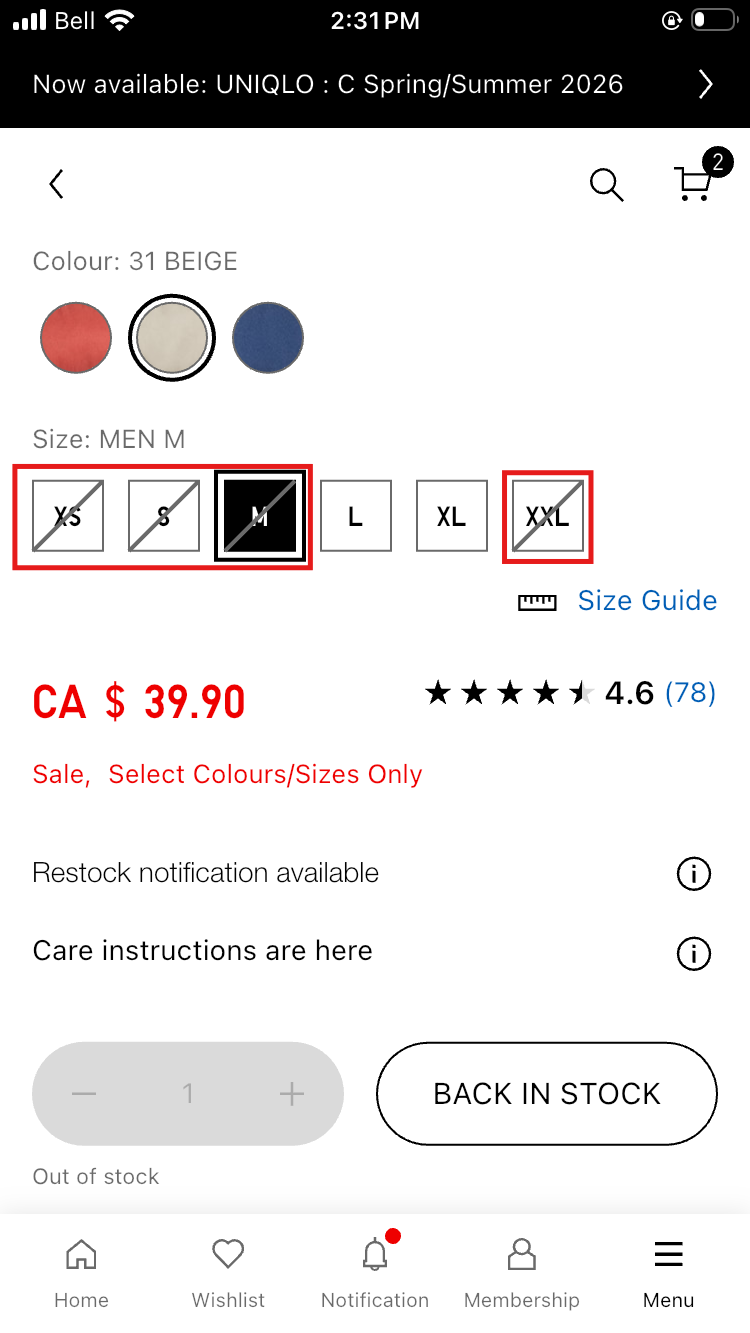The image size is (750, 1333).
Task: Open the search magnifier icon
Action: (606, 184)
